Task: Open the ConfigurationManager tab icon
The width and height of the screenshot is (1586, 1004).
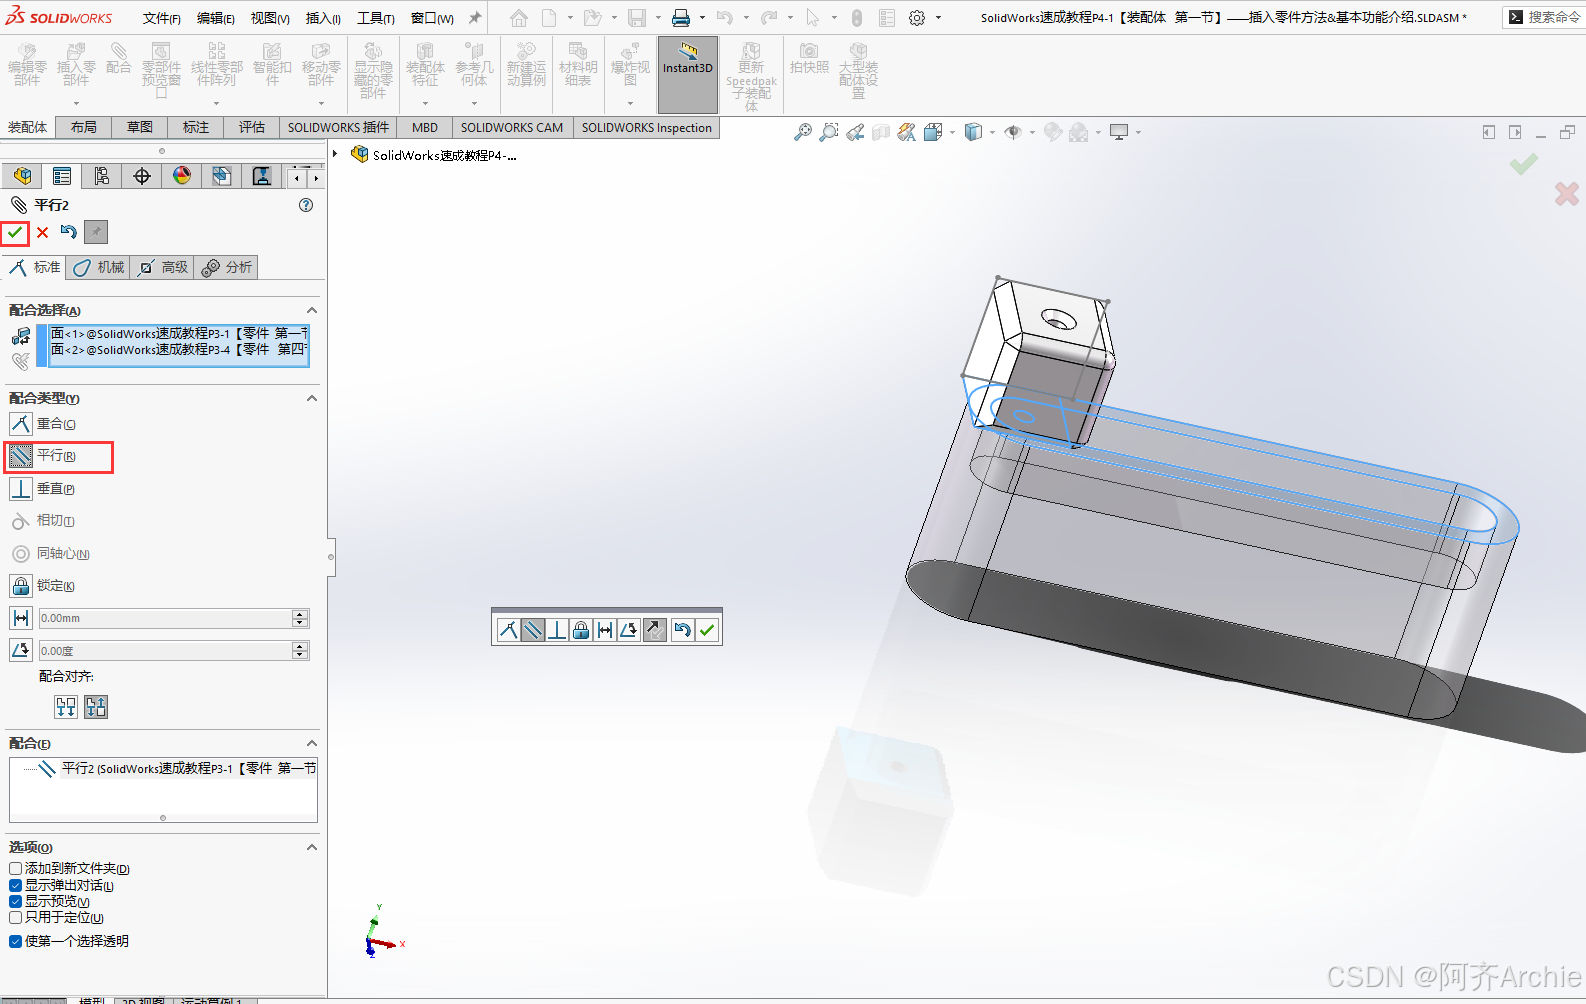Action: 102,176
